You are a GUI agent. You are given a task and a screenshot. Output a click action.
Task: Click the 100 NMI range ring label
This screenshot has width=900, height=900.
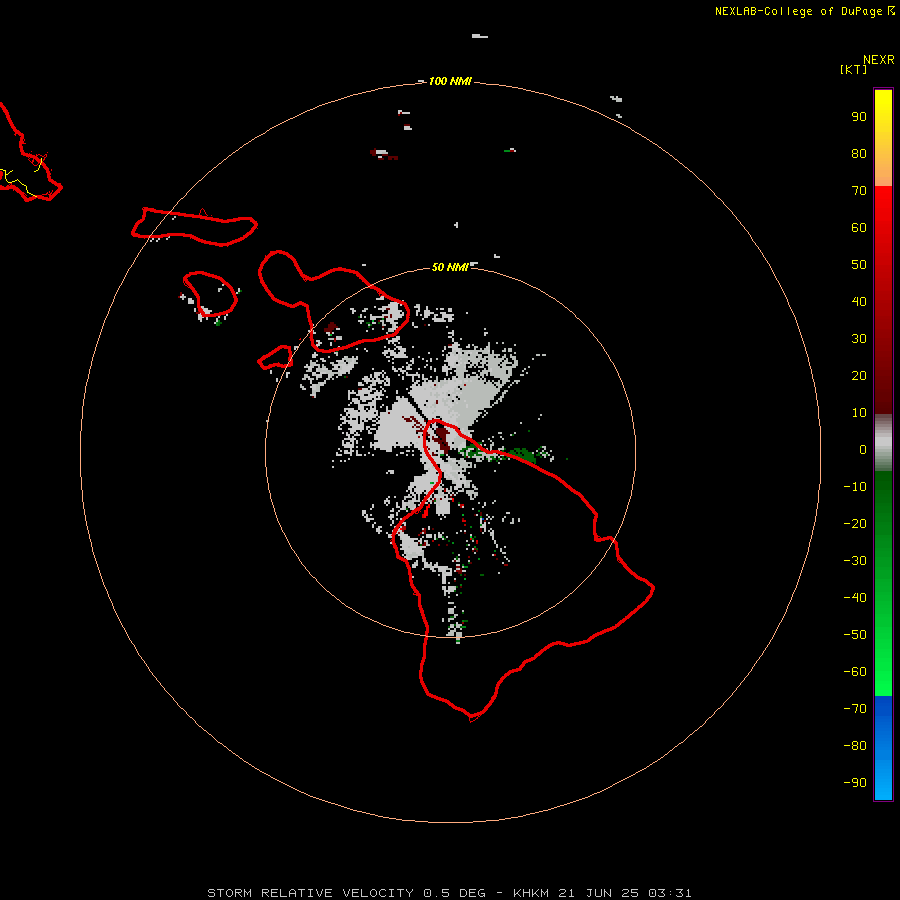coord(450,81)
